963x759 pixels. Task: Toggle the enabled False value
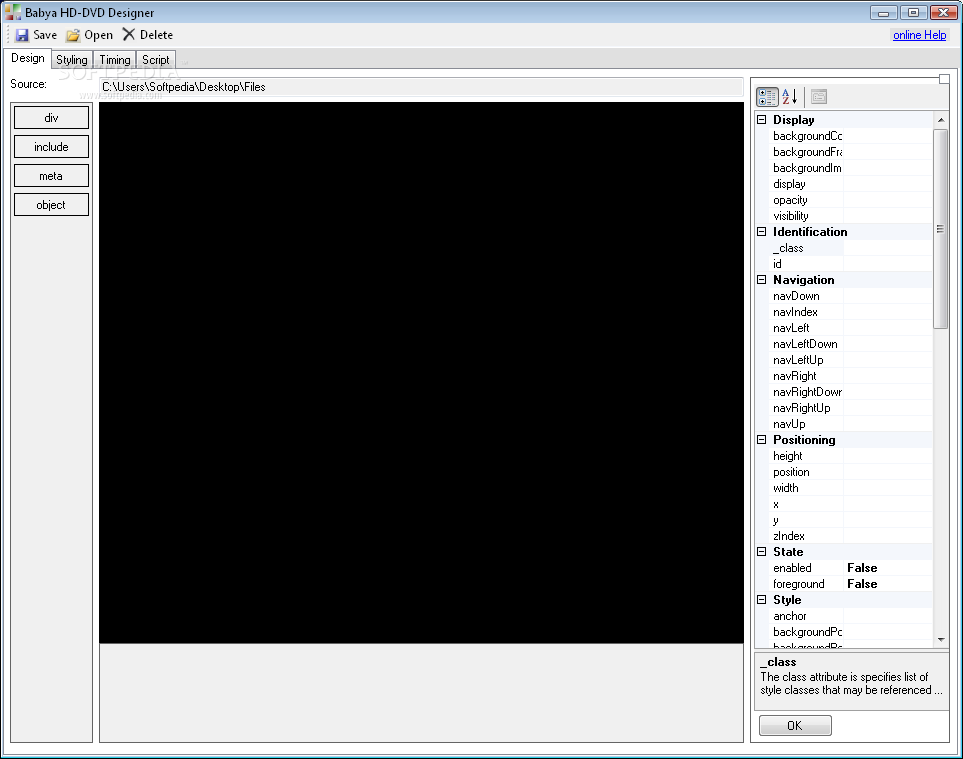[x=889, y=568]
